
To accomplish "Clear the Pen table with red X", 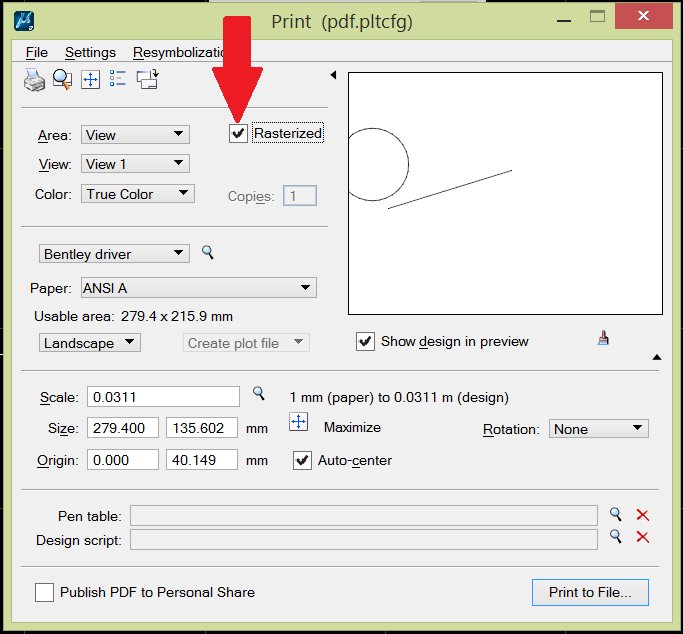I will pos(642,515).
